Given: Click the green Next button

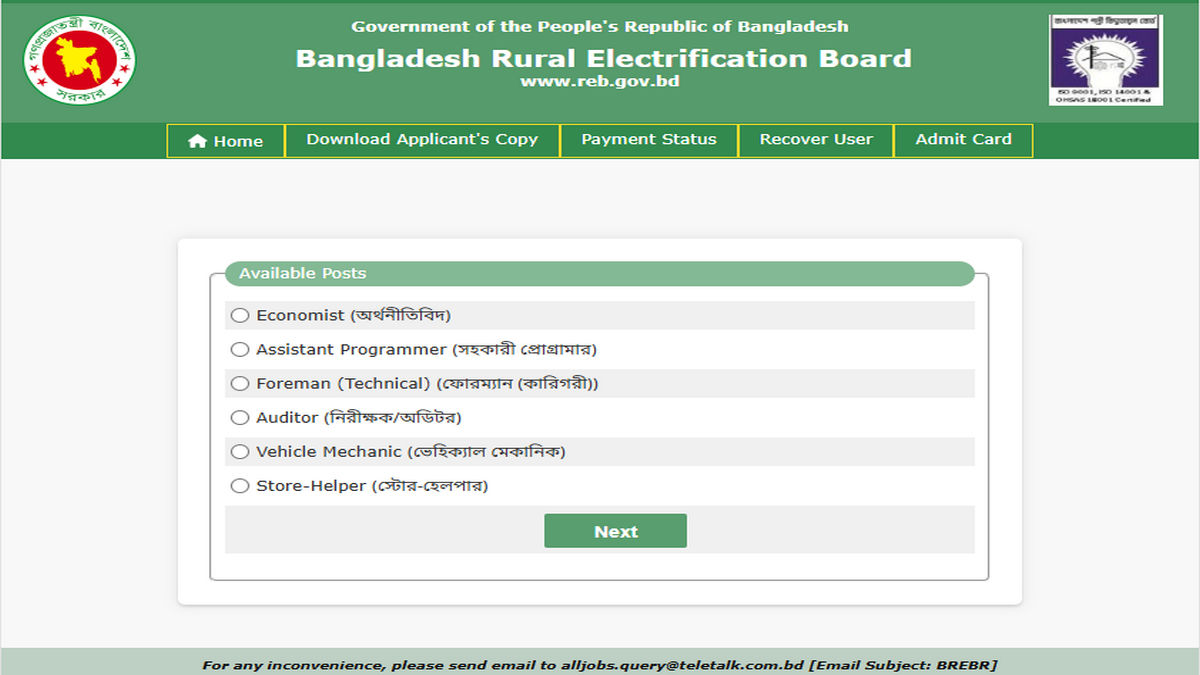Looking at the screenshot, I should coord(615,531).
